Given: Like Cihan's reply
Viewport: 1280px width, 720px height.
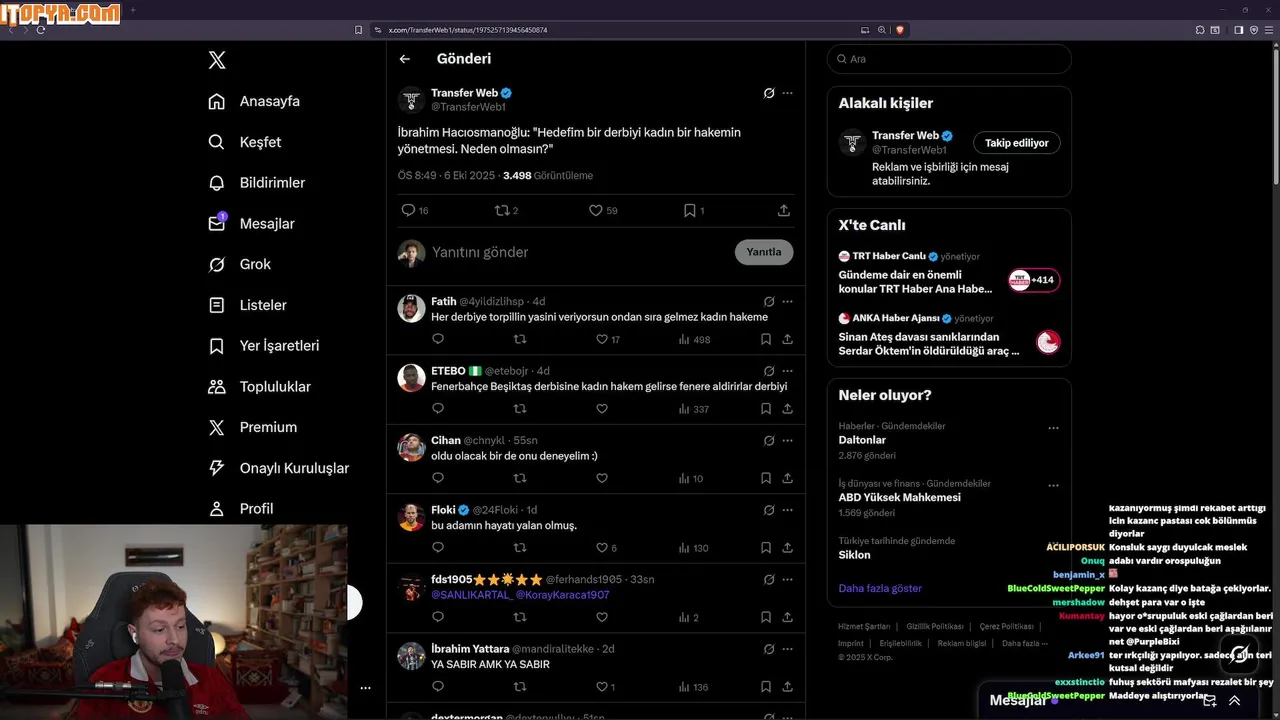Looking at the screenshot, I should click(602, 478).
